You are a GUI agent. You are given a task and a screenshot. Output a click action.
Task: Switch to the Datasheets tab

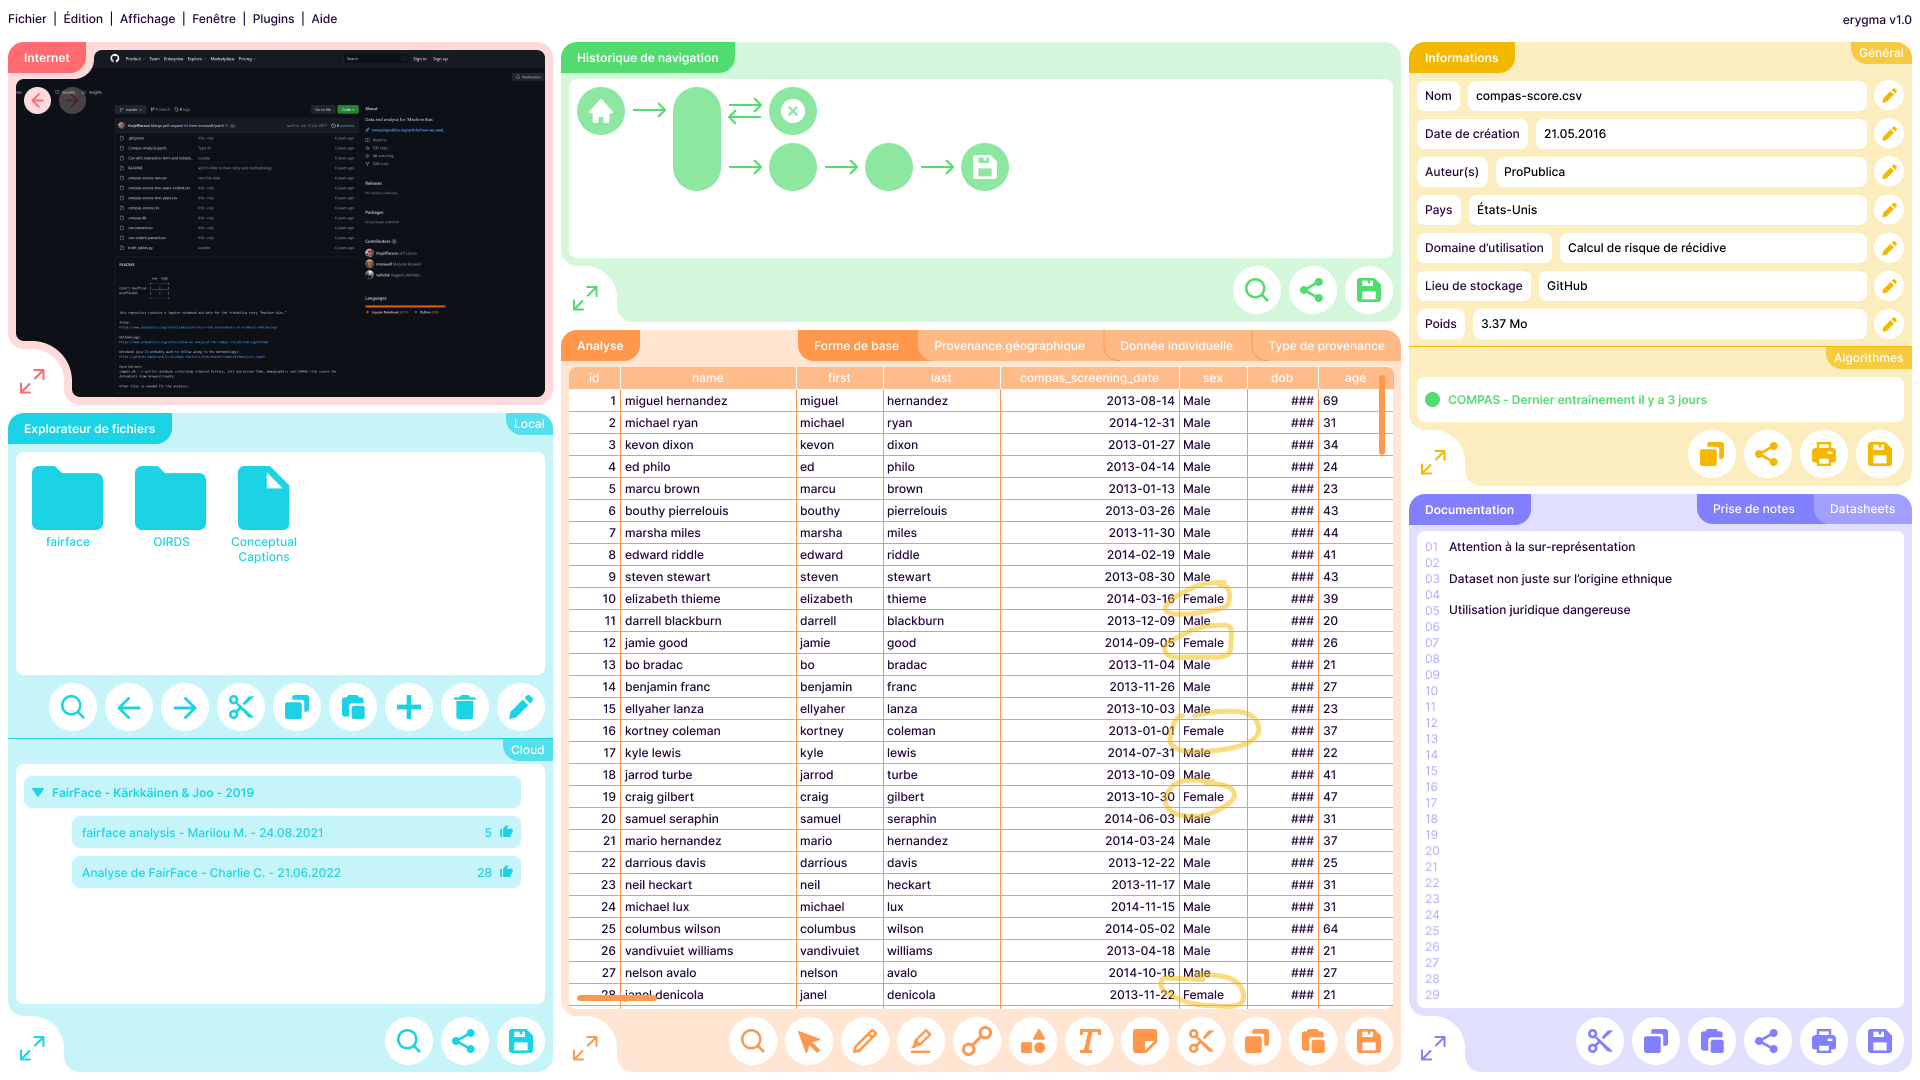tap(1862, 509)
